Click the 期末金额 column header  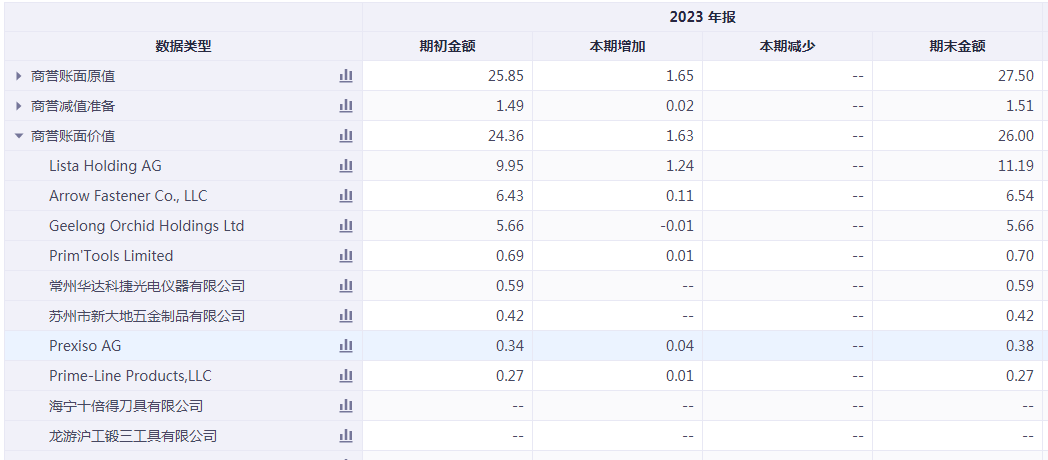(x=957, y=46)
